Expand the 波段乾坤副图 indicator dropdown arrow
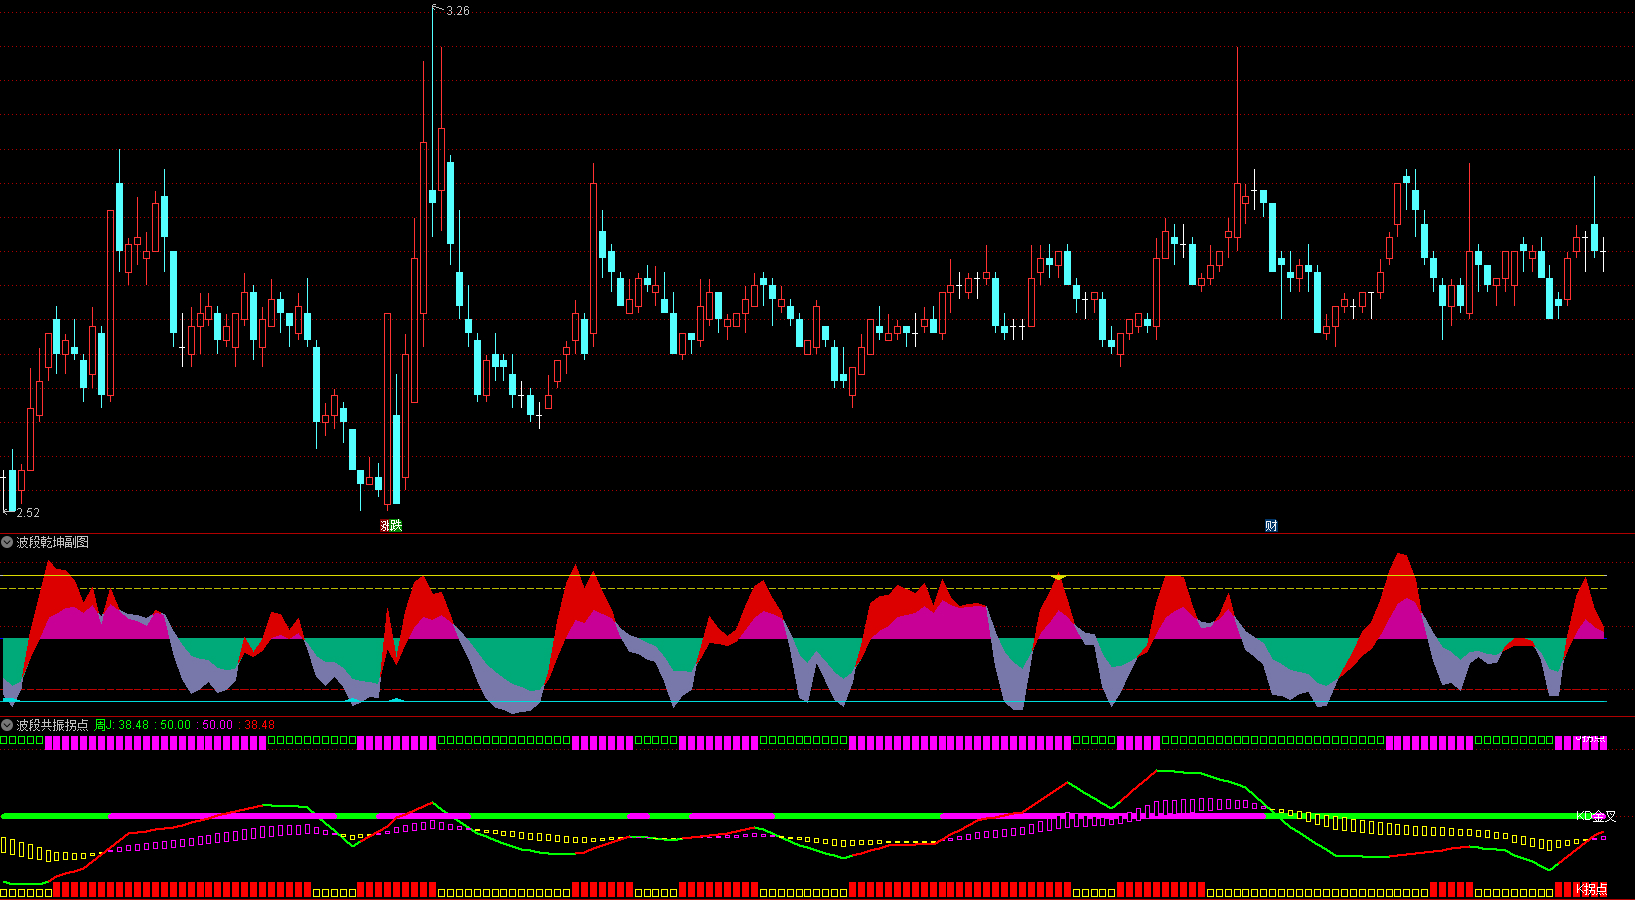 (7, 542)
